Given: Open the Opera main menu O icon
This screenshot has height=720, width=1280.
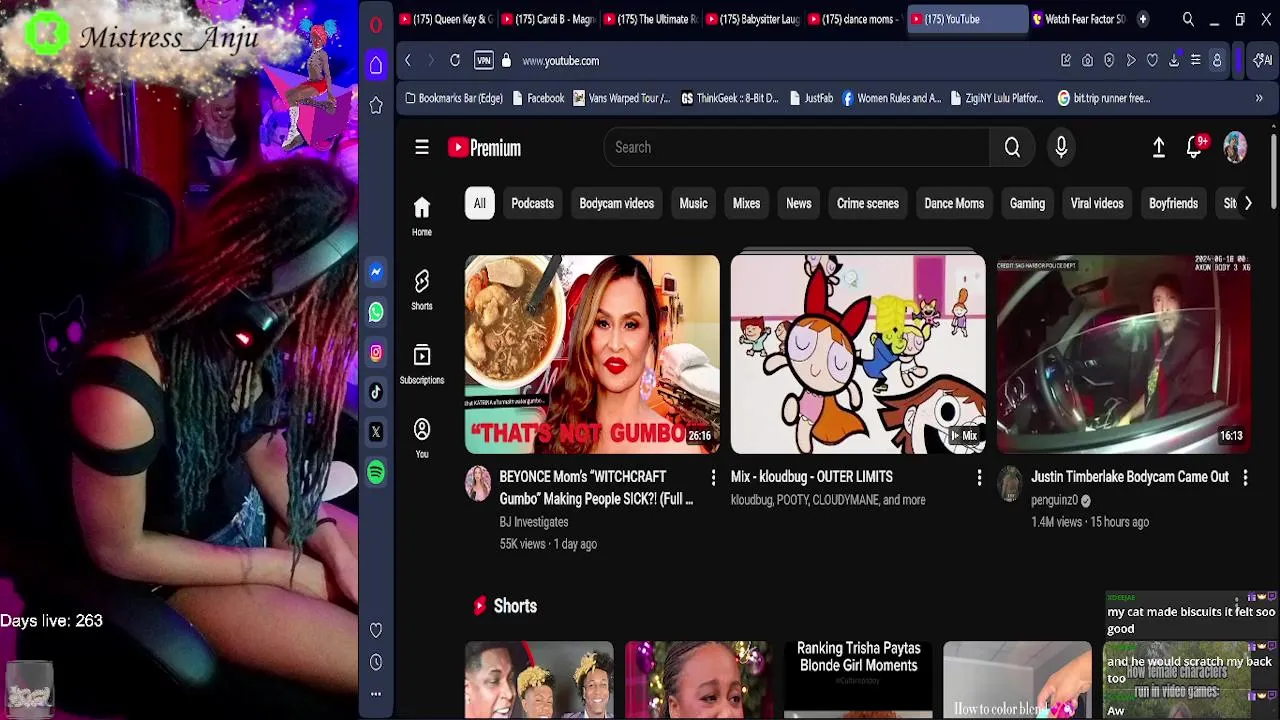Looking at the screenshot, I should coord(376,25).
